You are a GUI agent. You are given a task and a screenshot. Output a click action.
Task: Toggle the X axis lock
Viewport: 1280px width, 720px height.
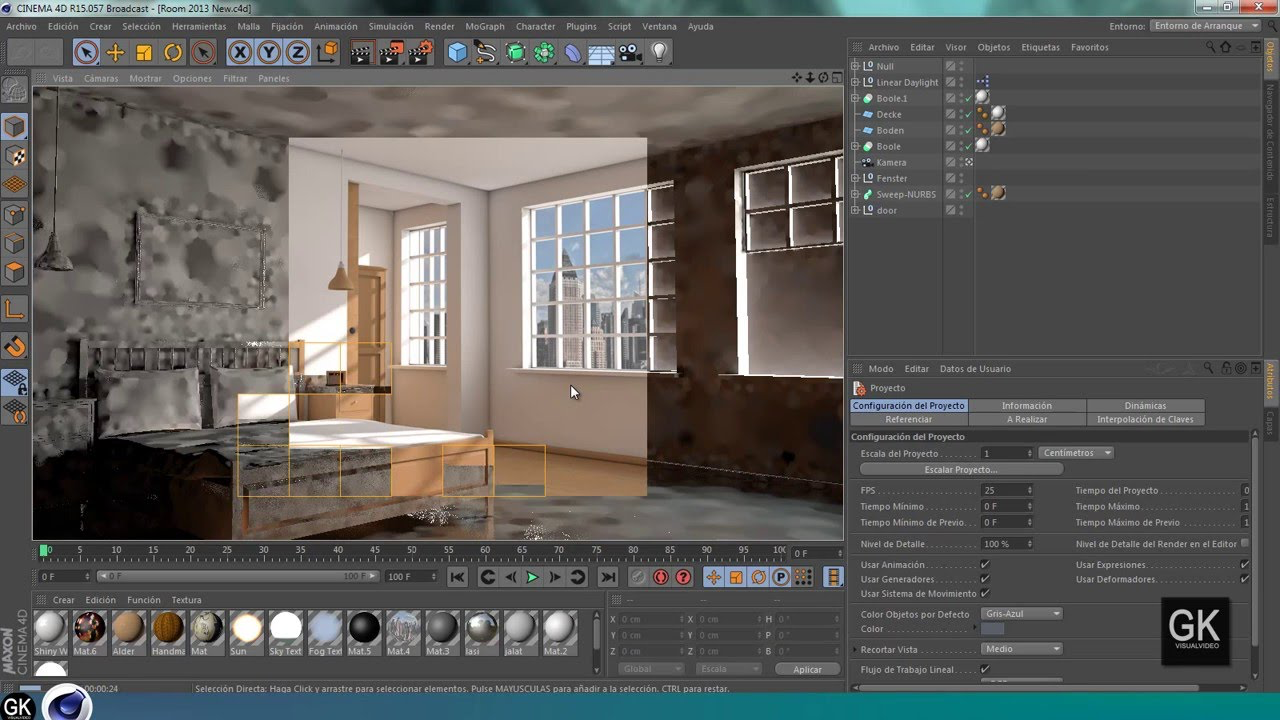coord(240,53)
